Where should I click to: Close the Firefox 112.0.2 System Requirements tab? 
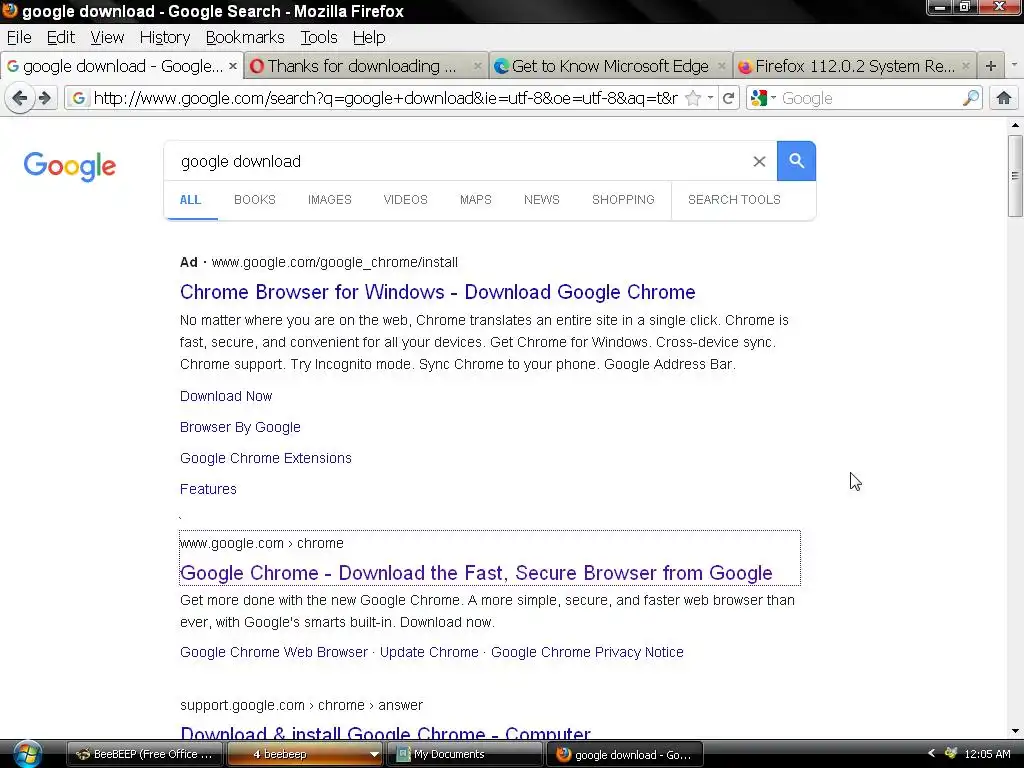[x=966, y=66]
